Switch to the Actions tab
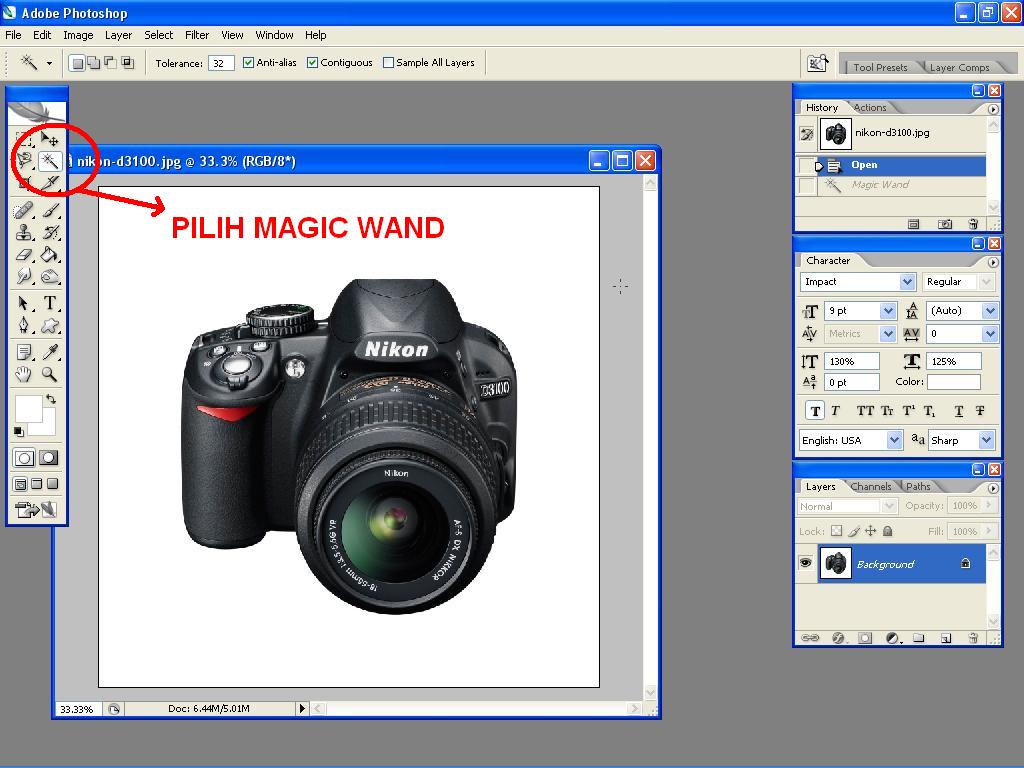The width and height of the screenshot is (1024, 768). tap(870, 108)
